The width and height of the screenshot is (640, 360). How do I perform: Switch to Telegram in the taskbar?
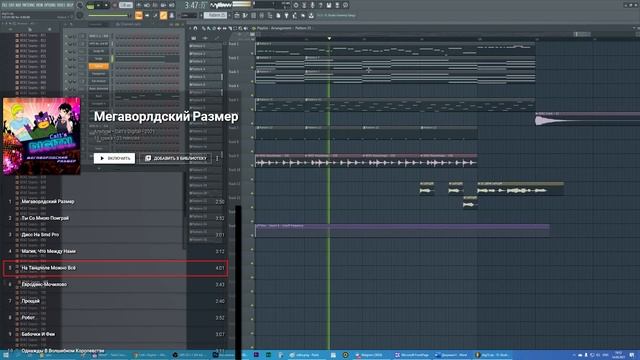tap(370, 355)
